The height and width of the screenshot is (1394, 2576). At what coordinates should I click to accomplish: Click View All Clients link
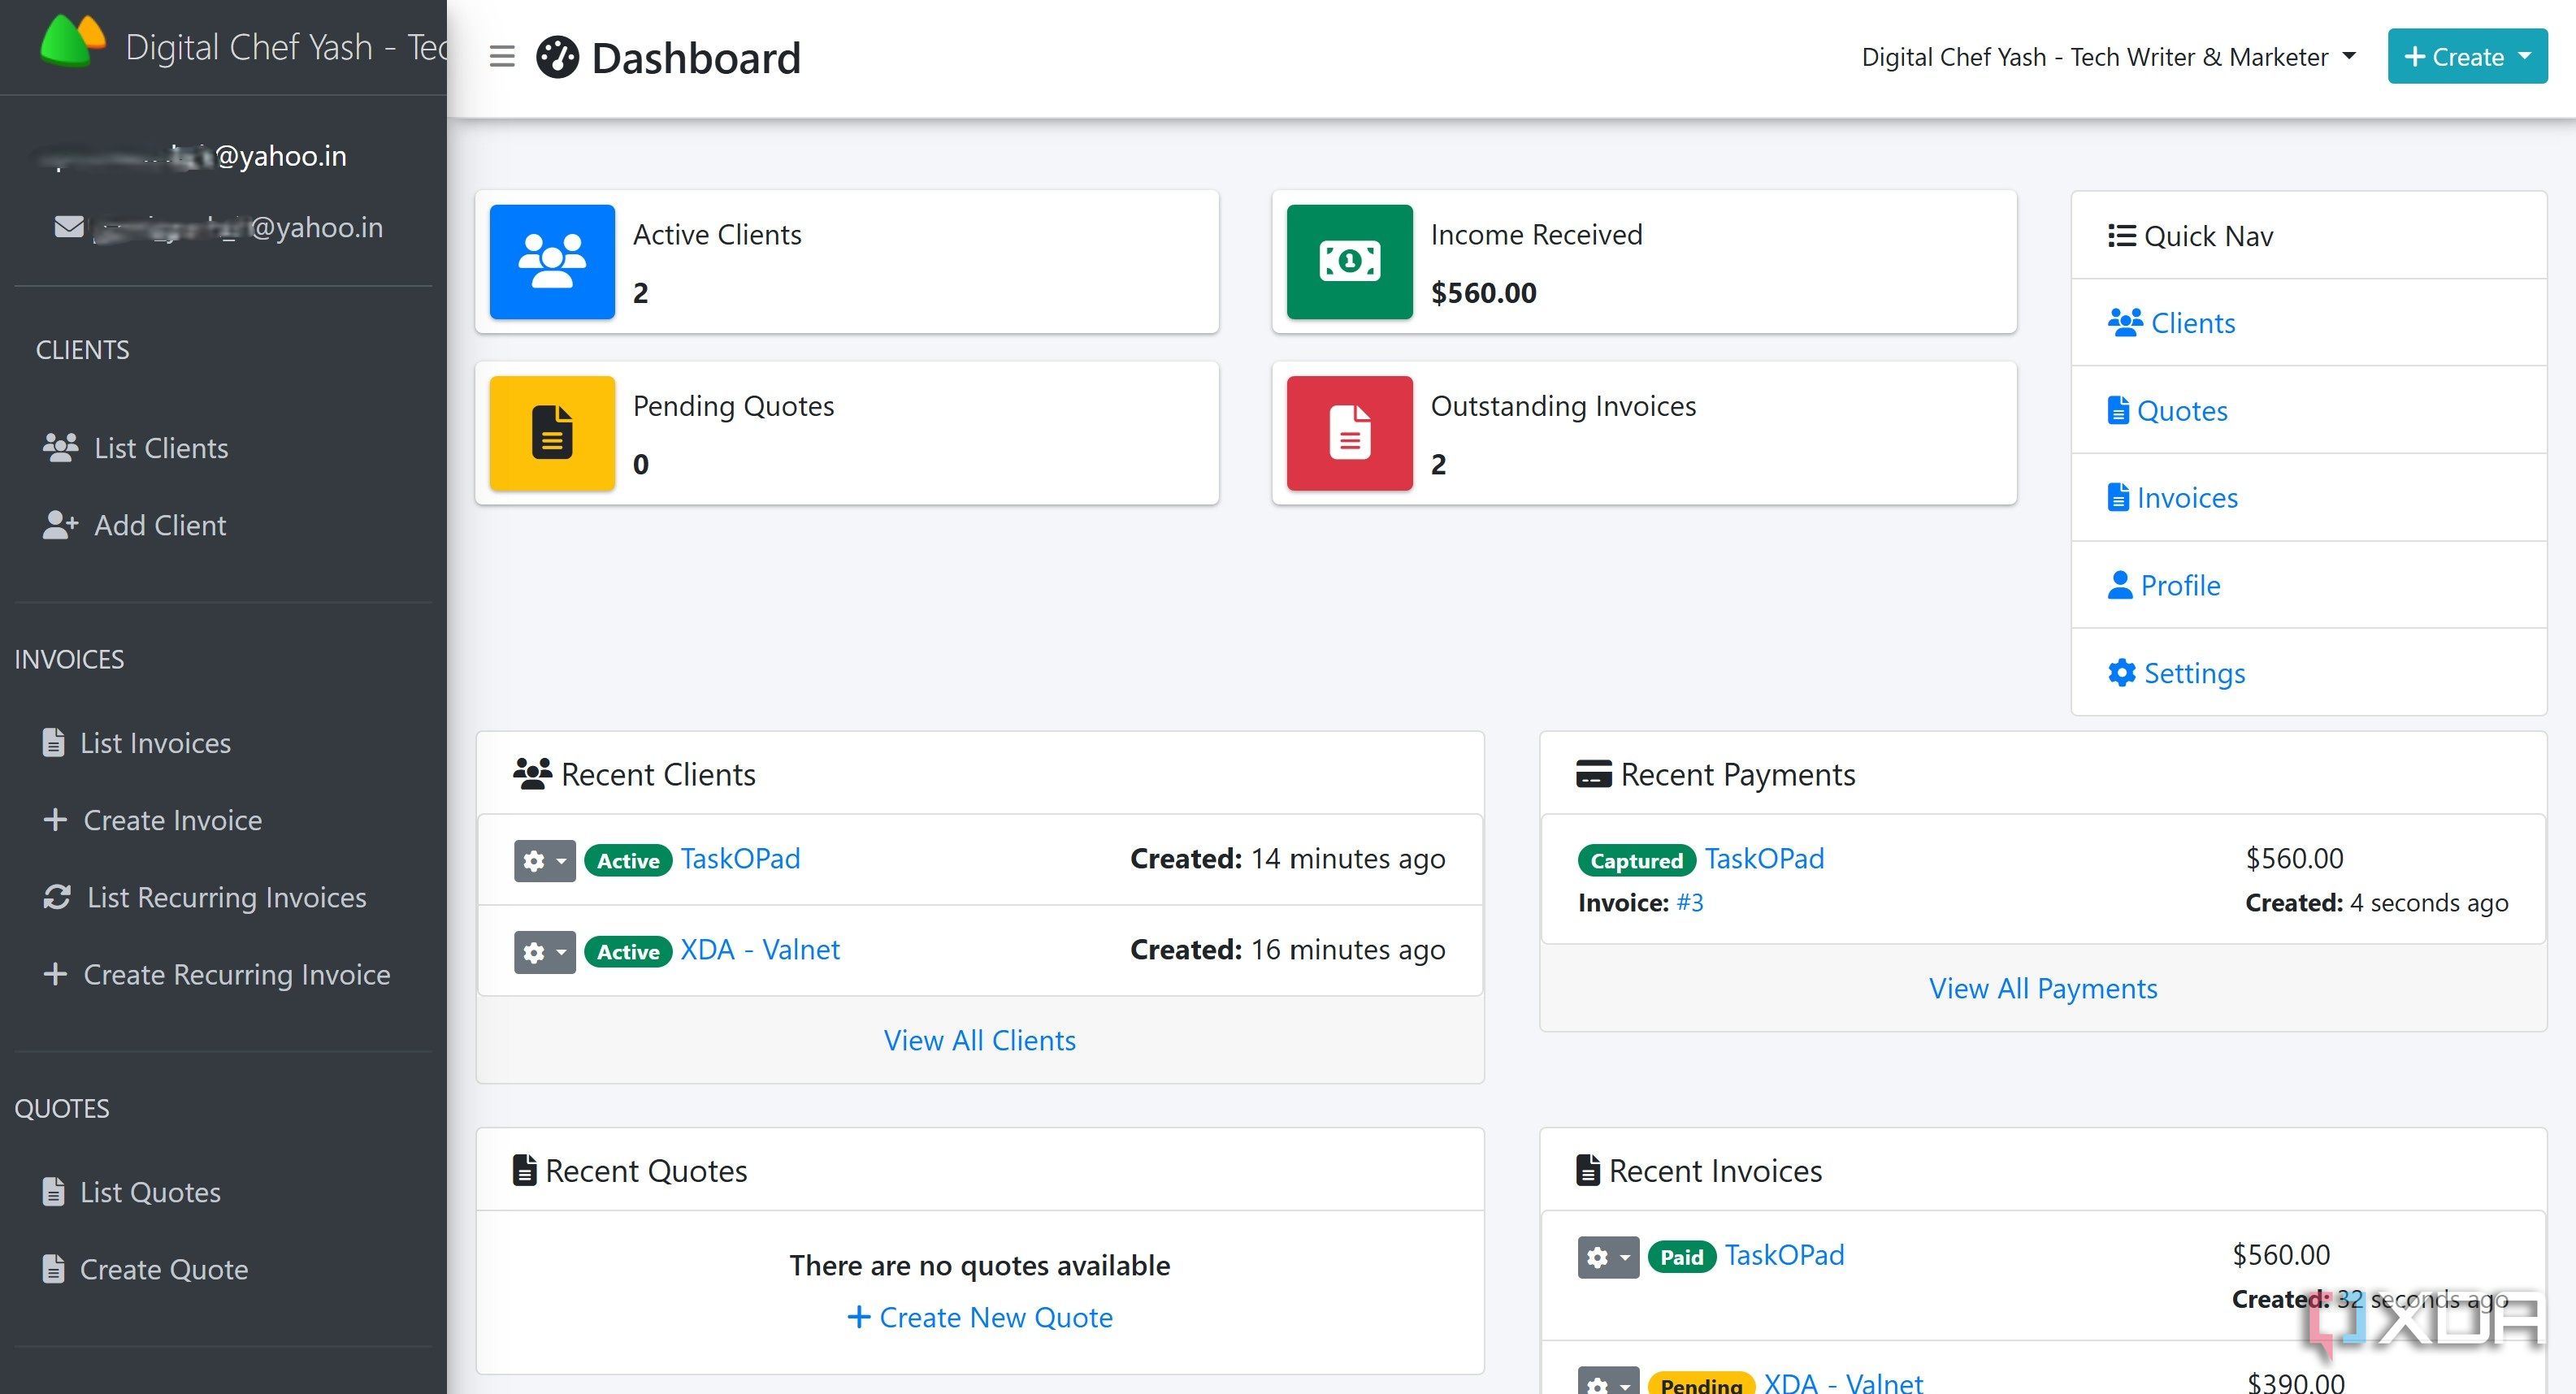(x=979, y=1040)
